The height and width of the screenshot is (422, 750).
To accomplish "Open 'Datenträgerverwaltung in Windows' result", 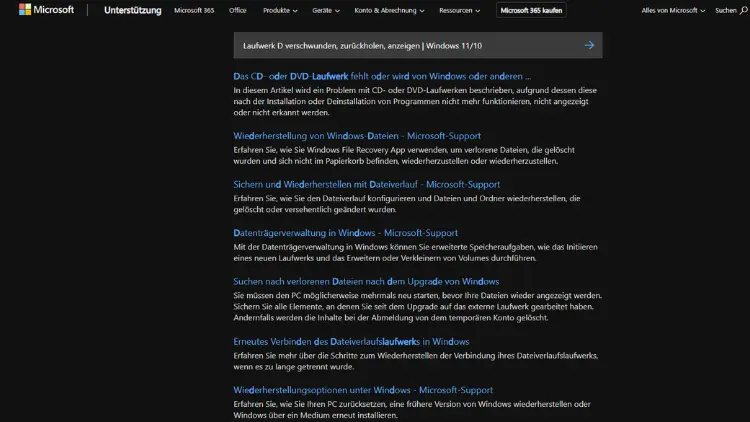I will coord(345,233).
